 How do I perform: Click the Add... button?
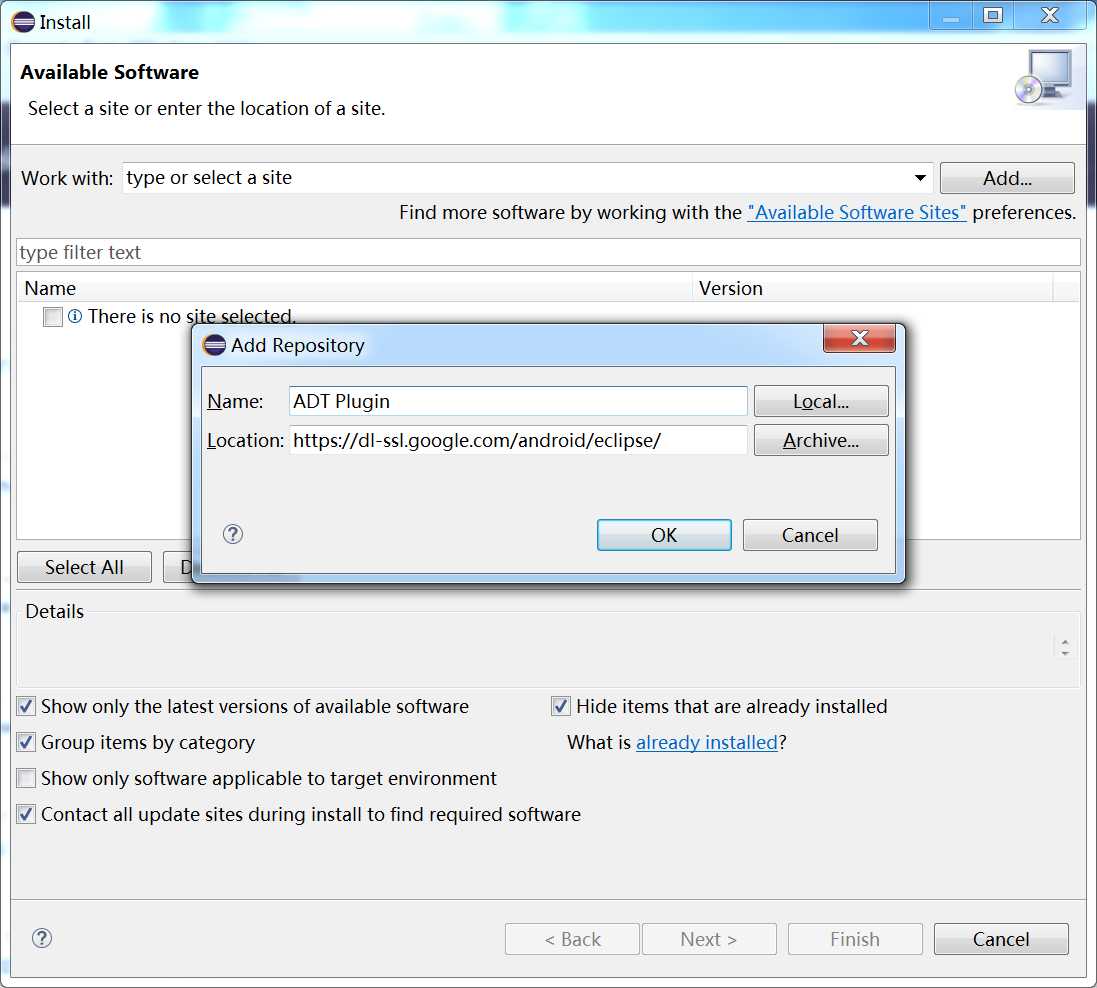1007,178
